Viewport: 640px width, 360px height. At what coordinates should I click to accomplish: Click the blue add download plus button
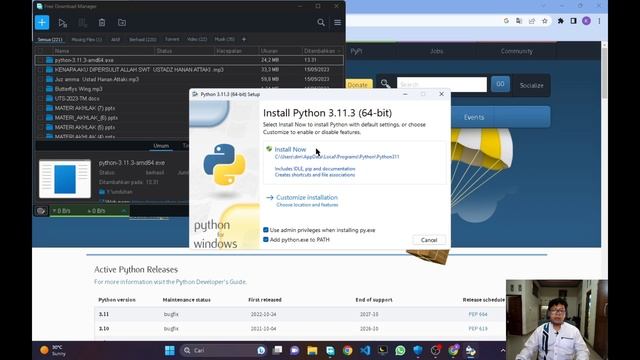[42, 22]
